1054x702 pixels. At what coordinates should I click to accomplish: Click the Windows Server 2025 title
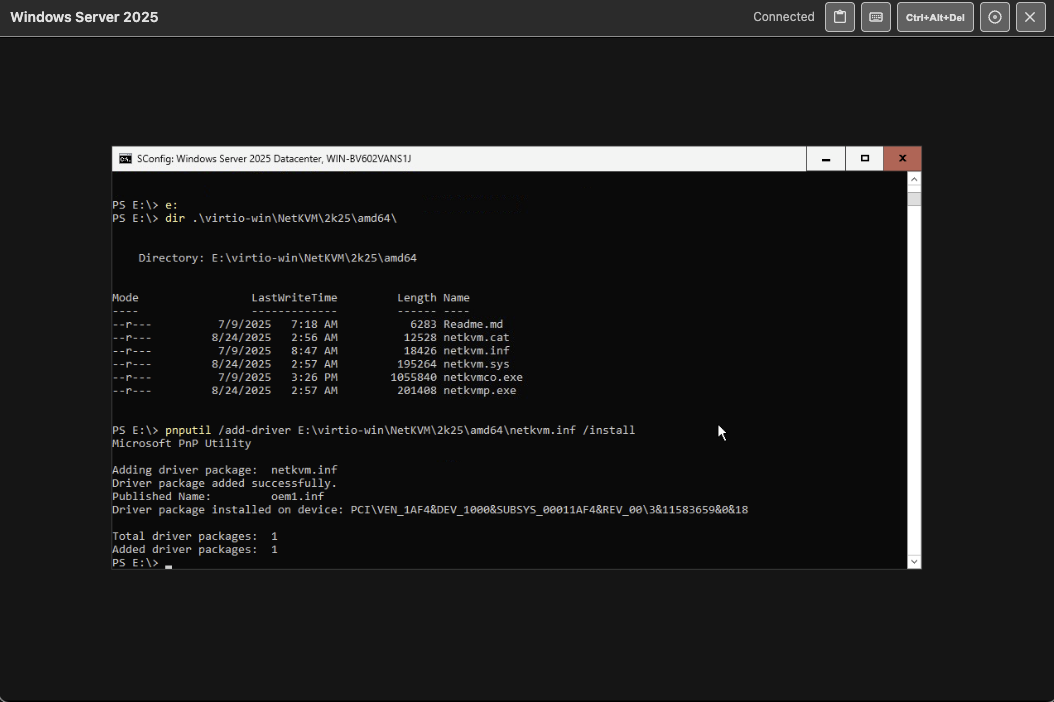tap(84, 17)
